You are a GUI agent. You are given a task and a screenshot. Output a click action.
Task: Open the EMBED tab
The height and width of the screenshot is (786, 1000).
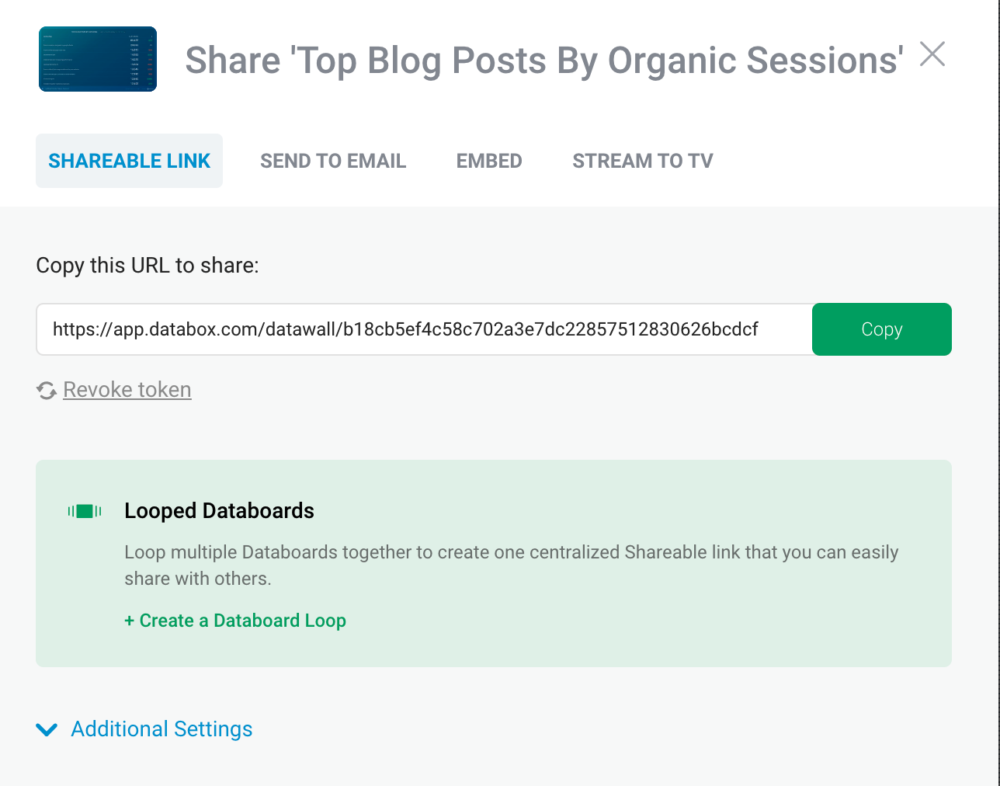click(489, 160)
